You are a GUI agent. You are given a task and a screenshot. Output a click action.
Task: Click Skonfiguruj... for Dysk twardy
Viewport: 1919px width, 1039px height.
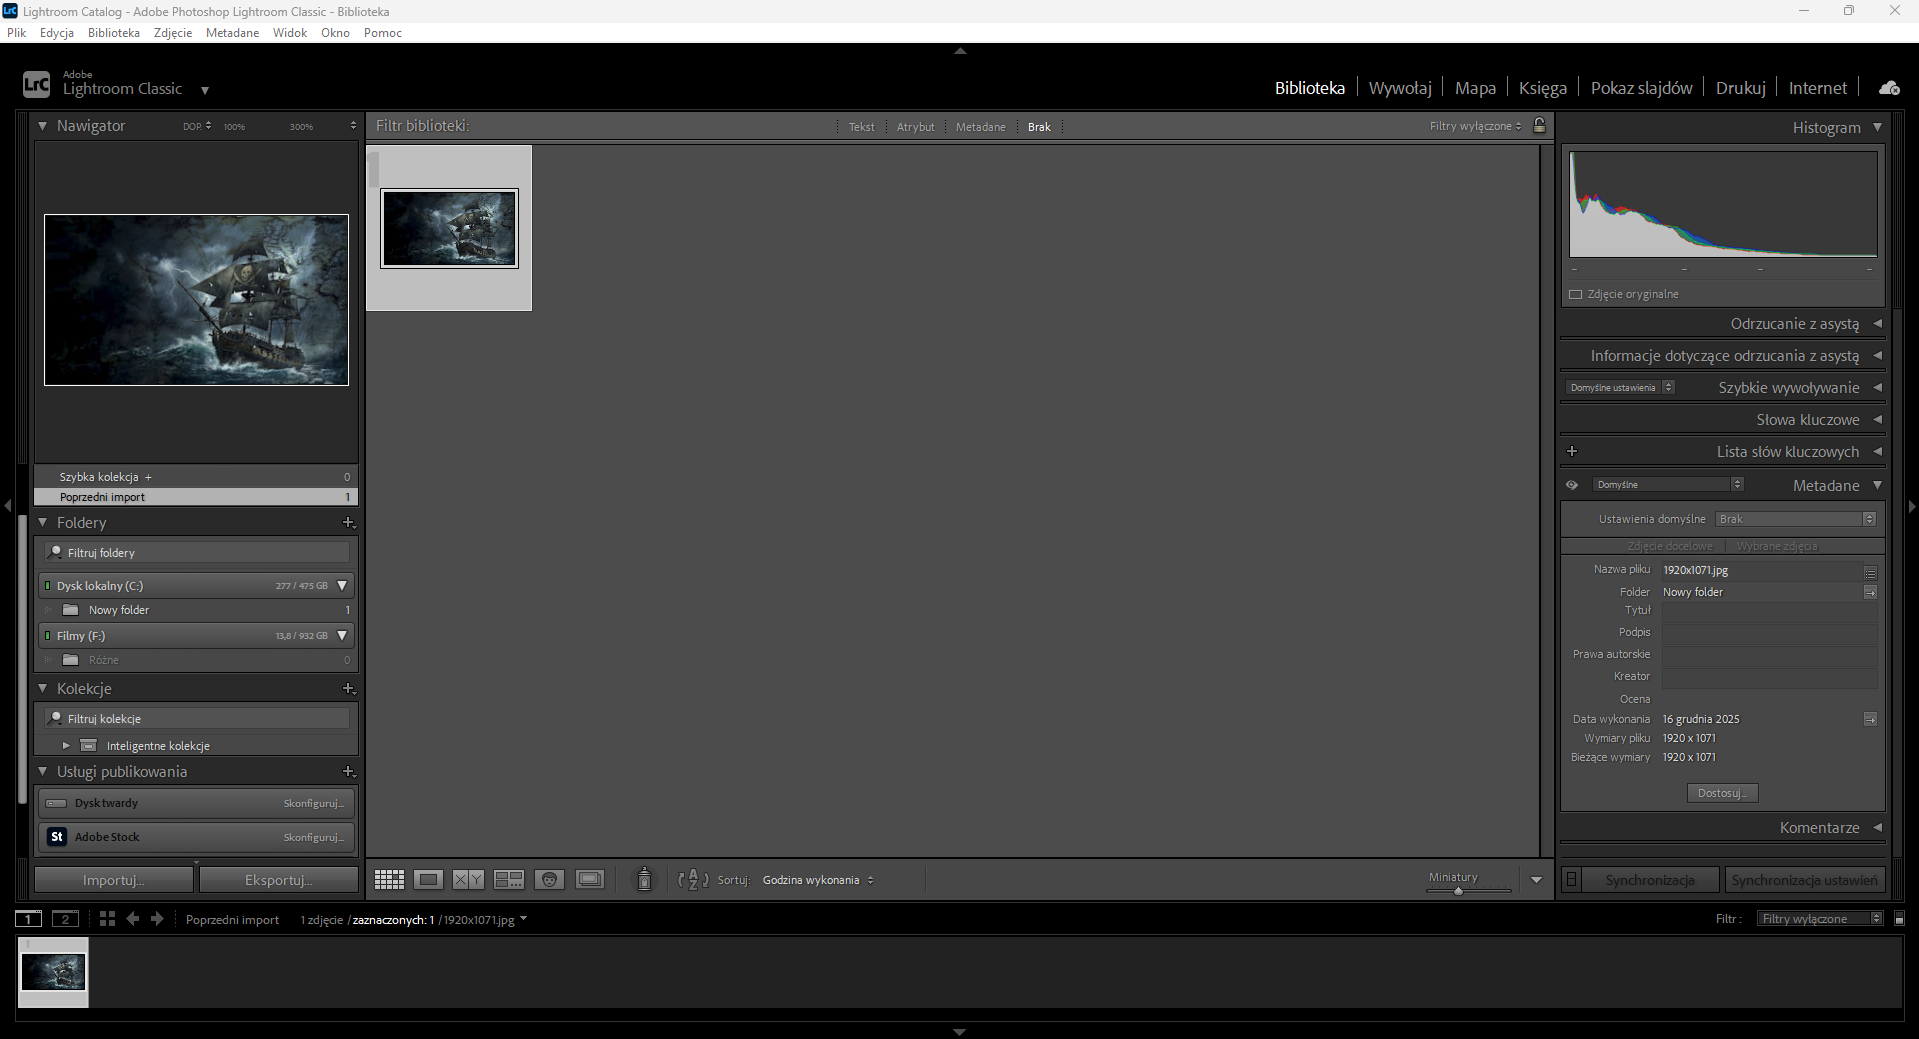(x=313, y=803)
